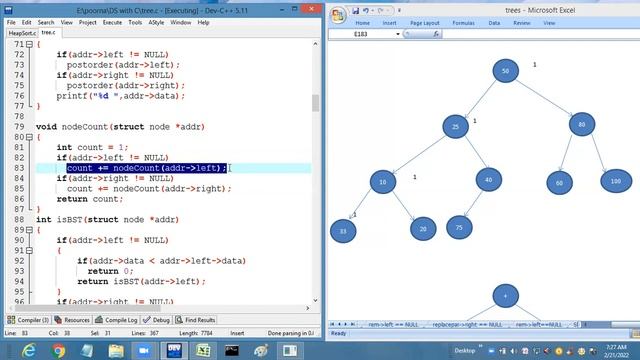Open File Explorer folder taskbar icon
The height and width of the screenshot is (360, 640).
(x=116, y=351)
